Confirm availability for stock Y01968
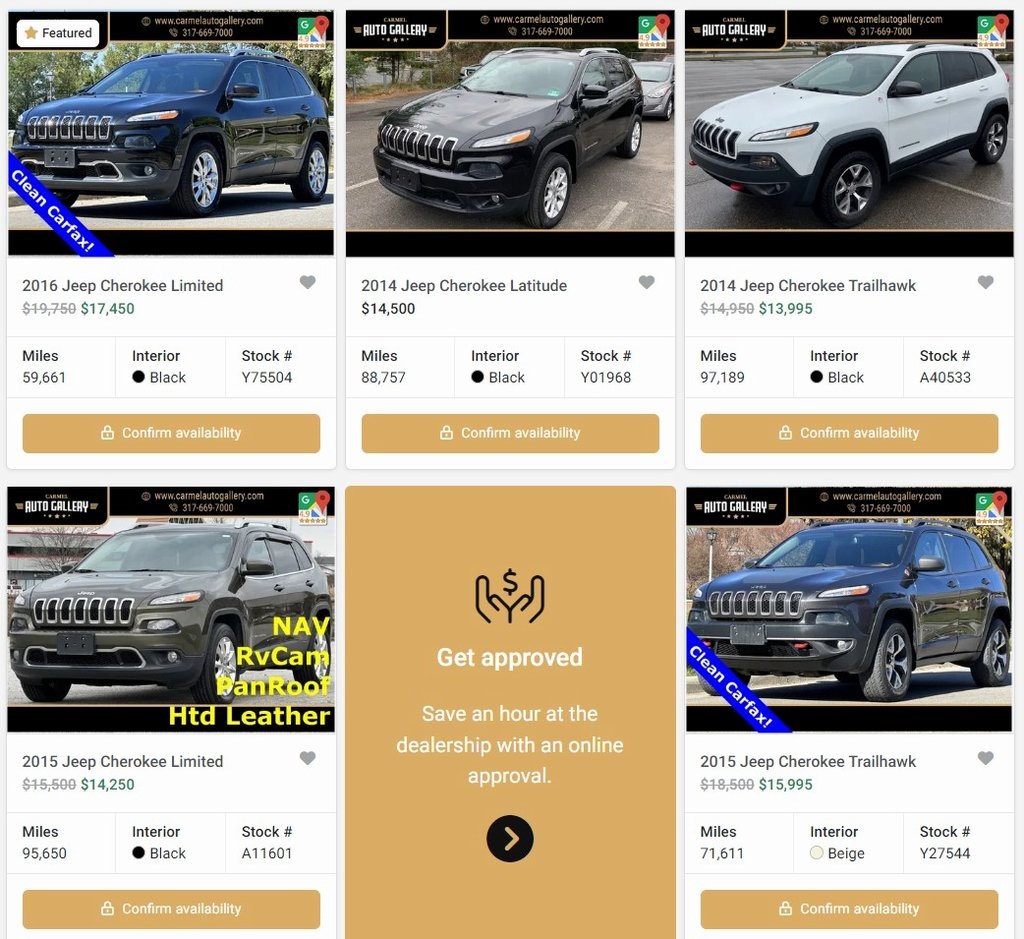This screenshot has height=939, width=1024. coord(510,433)
